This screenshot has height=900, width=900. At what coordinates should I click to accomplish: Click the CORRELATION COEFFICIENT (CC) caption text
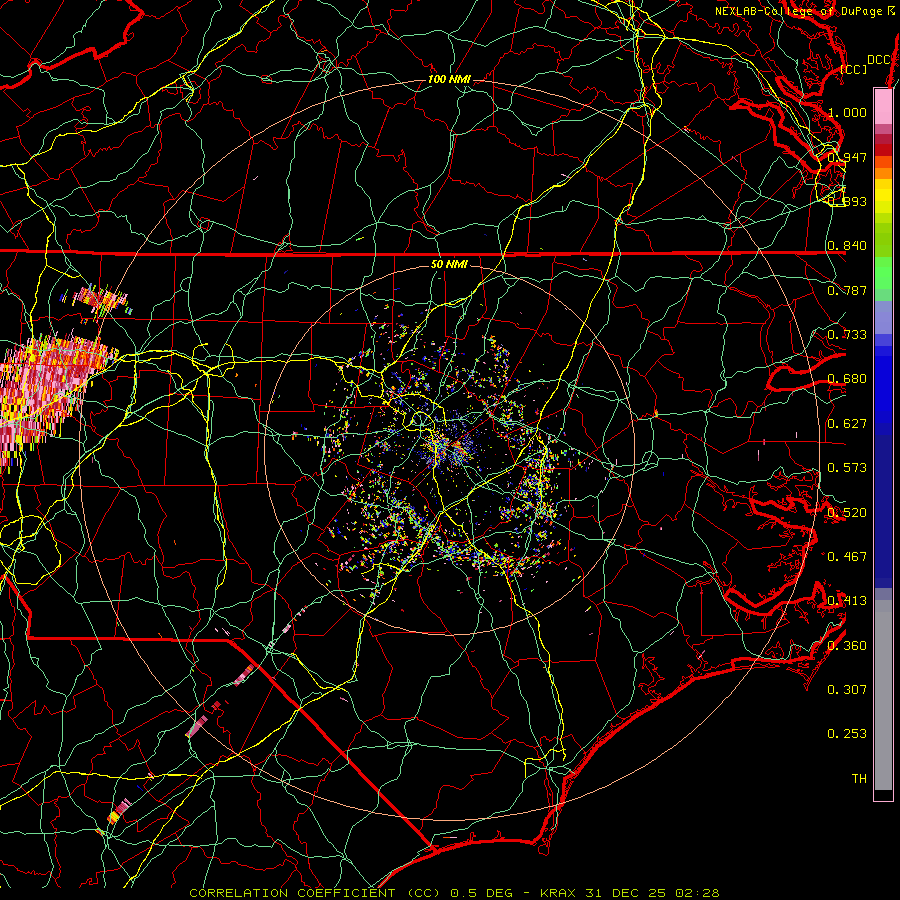click(315, 893)
